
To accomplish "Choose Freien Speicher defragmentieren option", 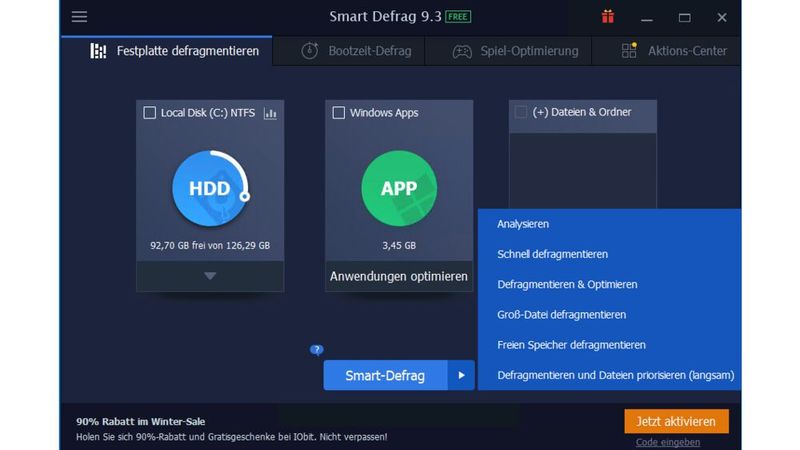I will point(609,345).
